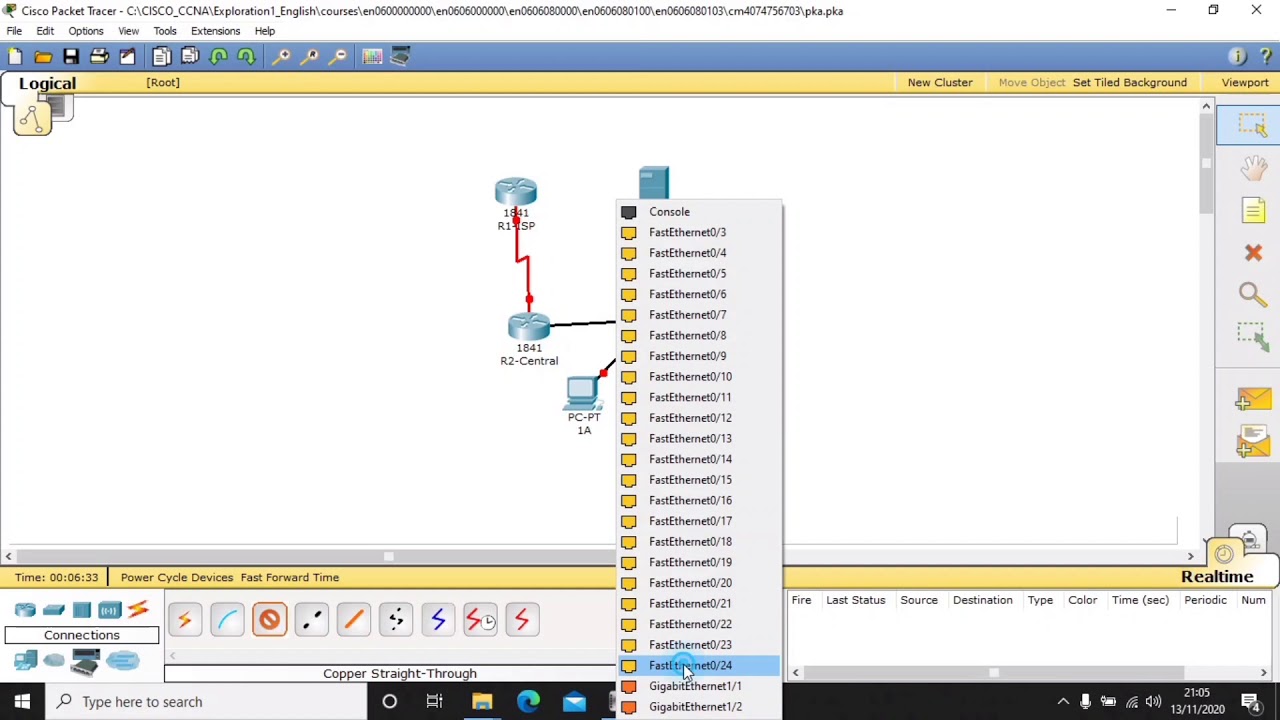1280x720 pixels.
Task: Click Fast Forward Time
Action: click(x=290, y=577)
